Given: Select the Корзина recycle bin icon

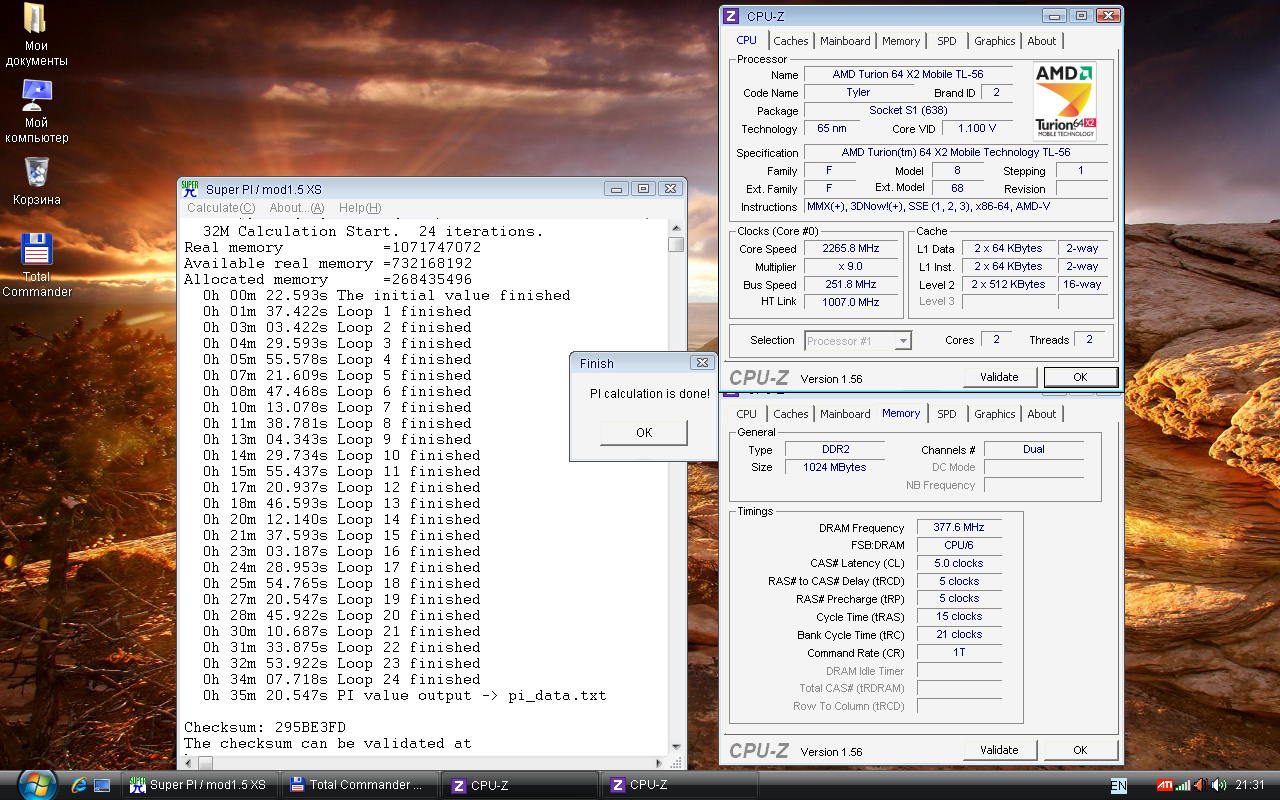Looking at the screenshot, I should pos(36,172).
